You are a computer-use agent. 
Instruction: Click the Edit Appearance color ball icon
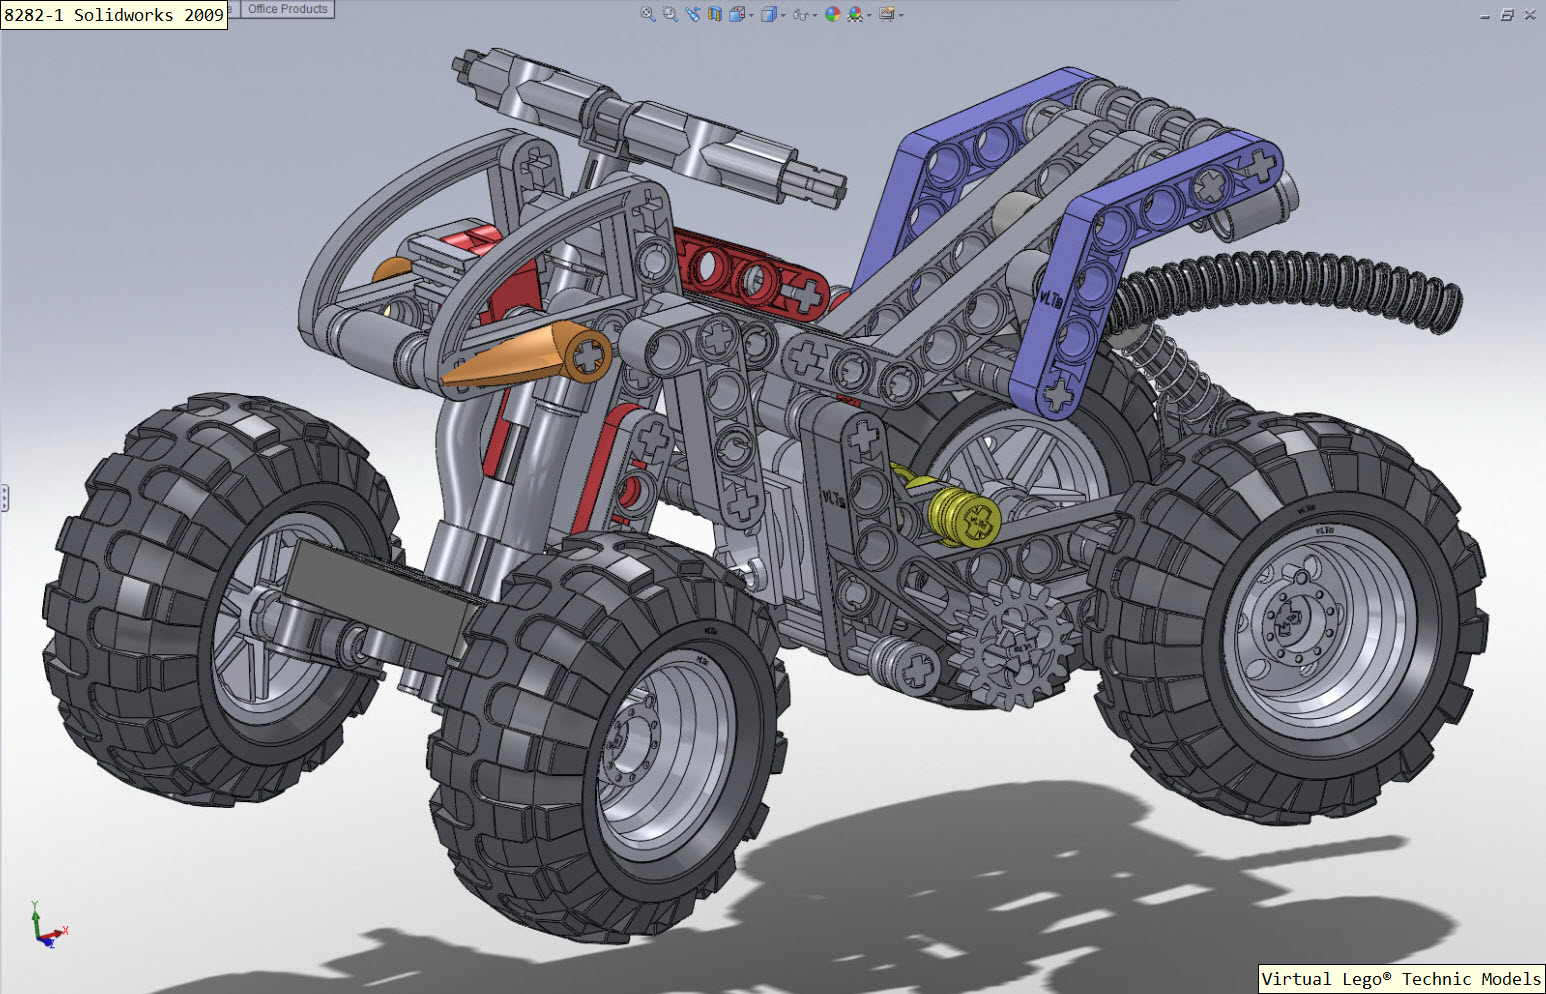[833, 14]
